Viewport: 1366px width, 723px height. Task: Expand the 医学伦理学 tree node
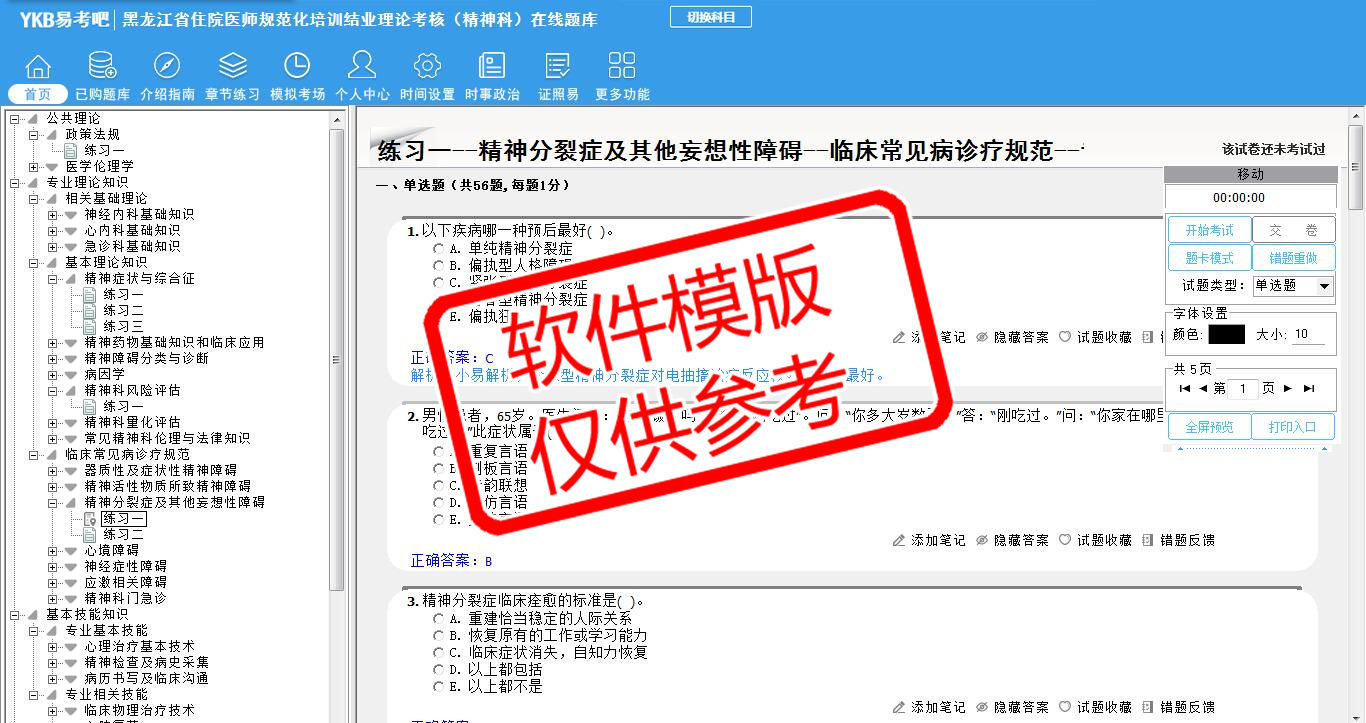point(34,167)
